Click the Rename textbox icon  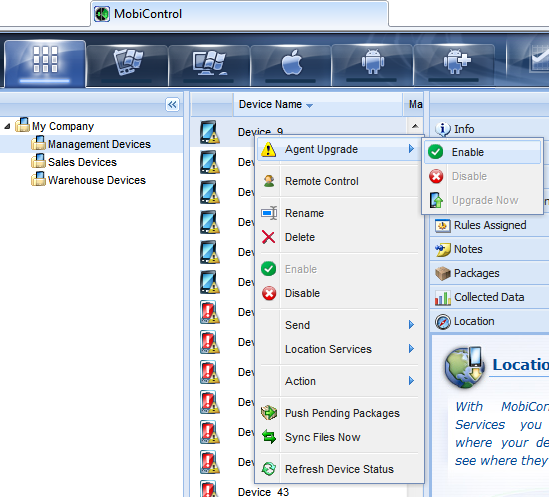click(x=269, y=213)
